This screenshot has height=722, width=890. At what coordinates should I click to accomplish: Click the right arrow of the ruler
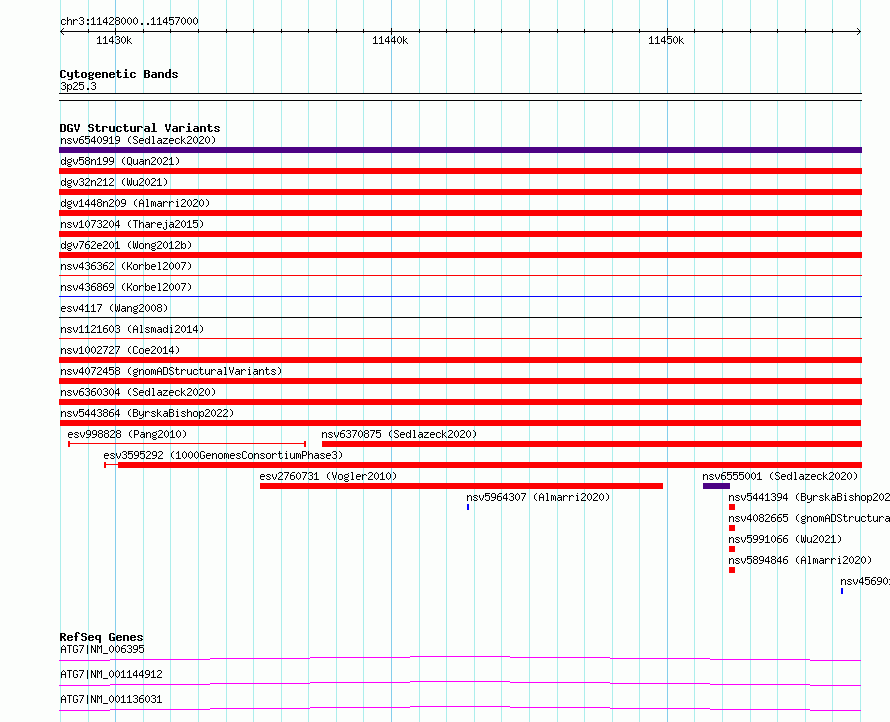pyautogui.click(x=859, y=32)
